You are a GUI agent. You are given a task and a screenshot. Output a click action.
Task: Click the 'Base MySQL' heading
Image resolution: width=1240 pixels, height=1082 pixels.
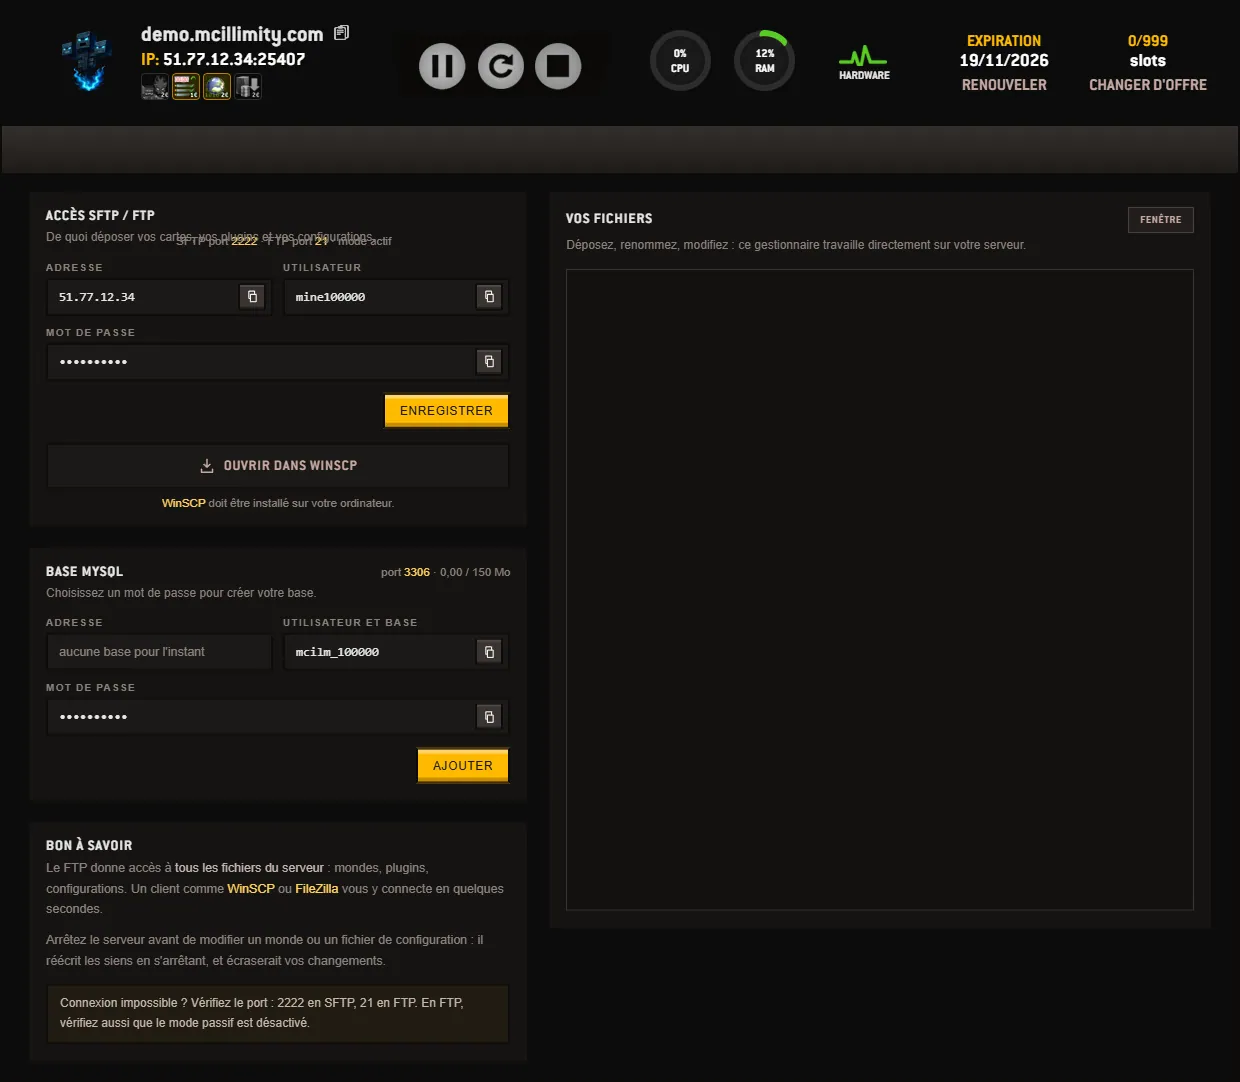85,572
